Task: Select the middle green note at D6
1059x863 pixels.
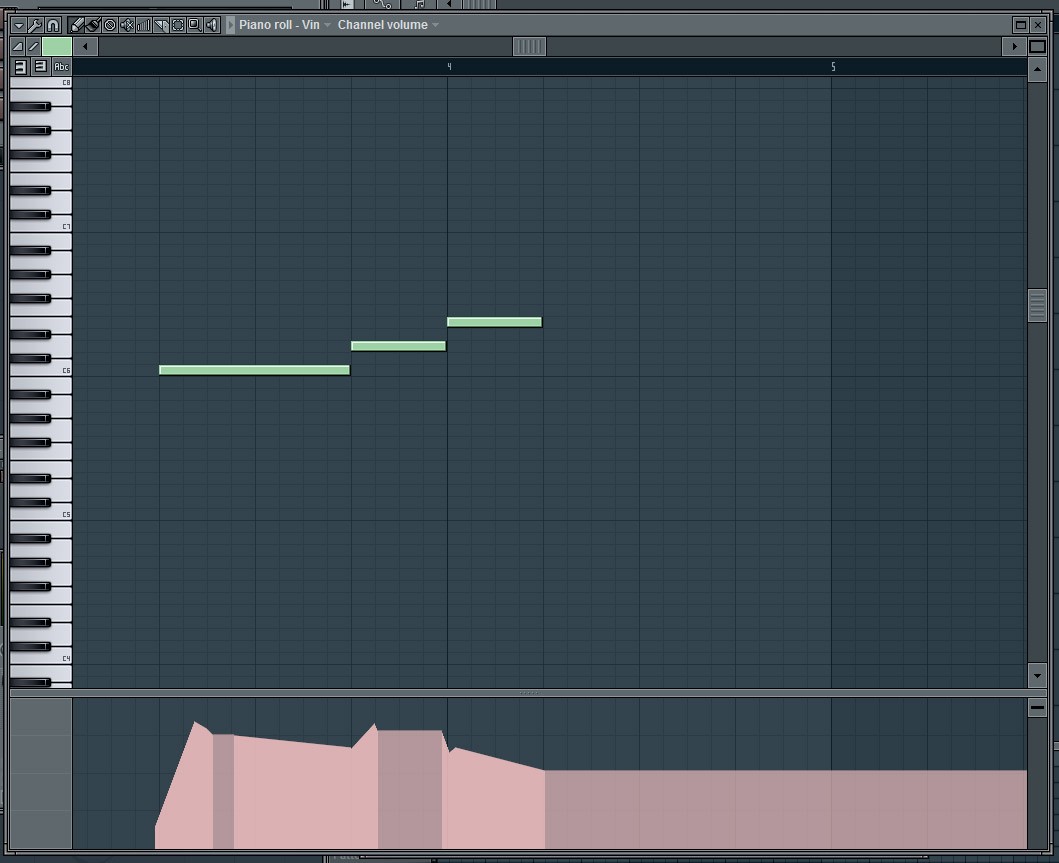Action: point(398,346)
